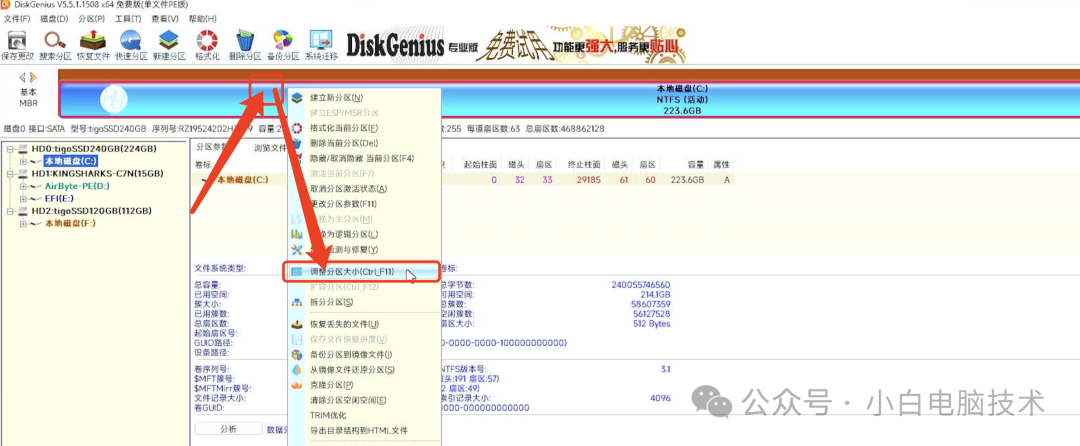Click the 223.6GB capacity cell in table

(689, 180)
